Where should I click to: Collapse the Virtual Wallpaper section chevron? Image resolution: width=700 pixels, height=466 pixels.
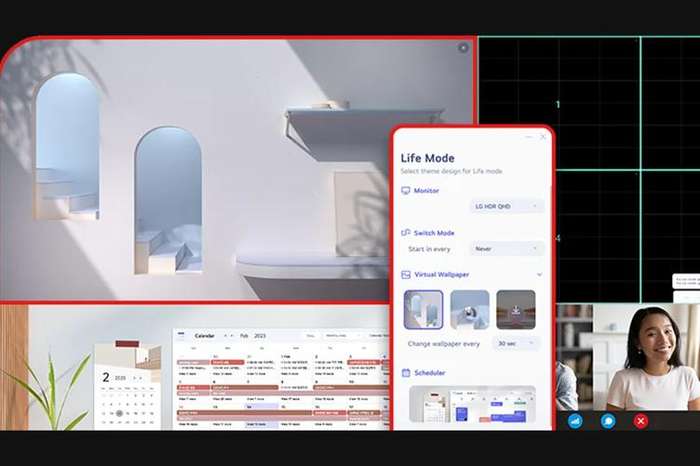pos(539,275)
